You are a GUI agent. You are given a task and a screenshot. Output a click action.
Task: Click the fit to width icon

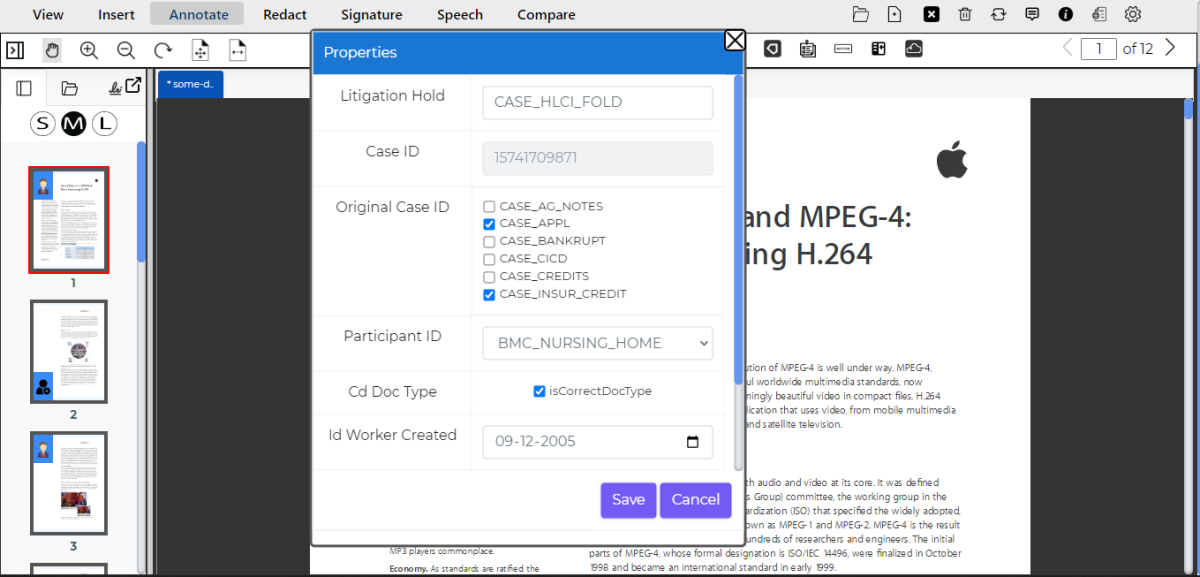(237, 50)
